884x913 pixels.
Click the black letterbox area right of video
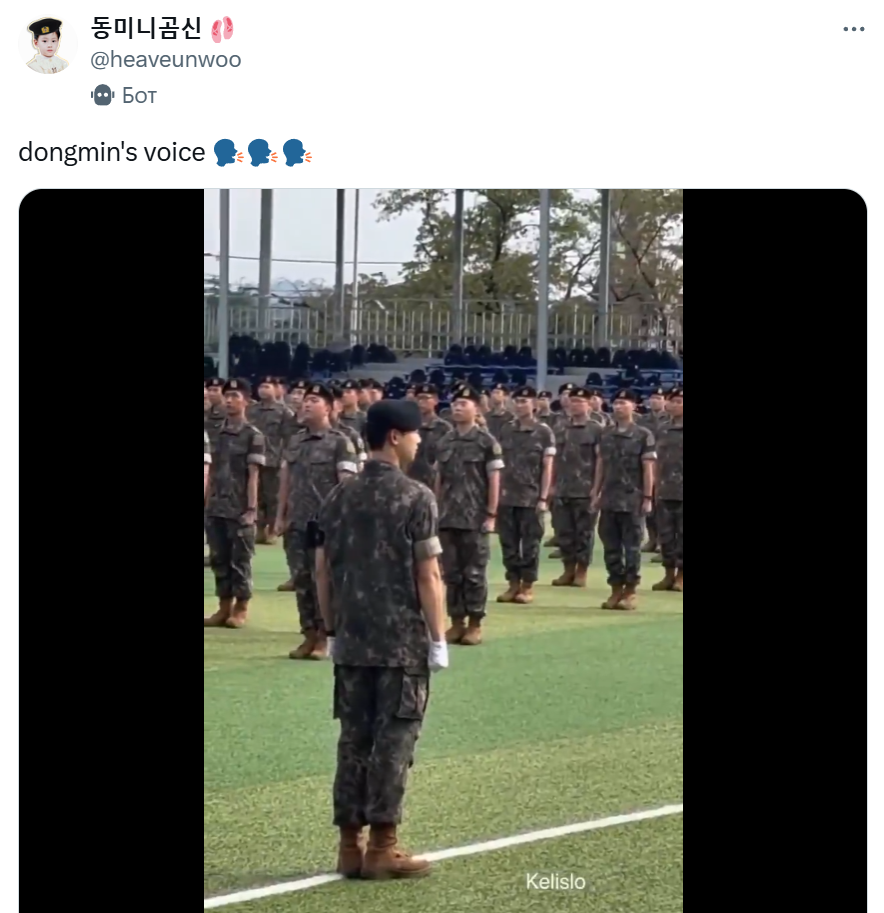[x=775, y=550]
